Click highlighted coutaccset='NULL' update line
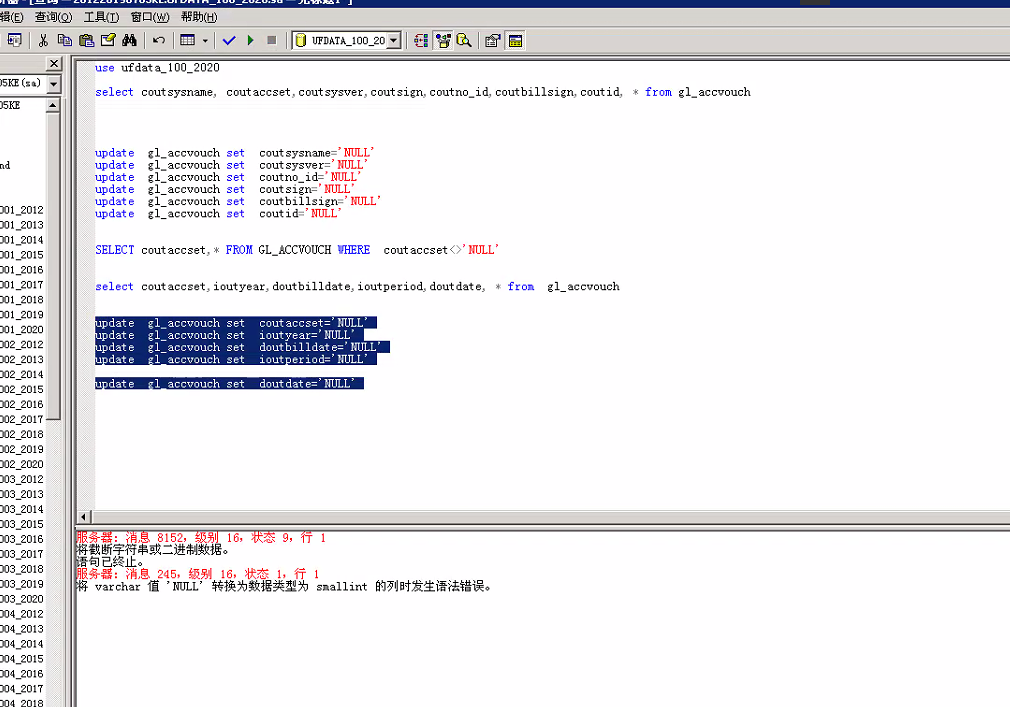This screenshot has height=707, width=1010. (x=235, y=323)
